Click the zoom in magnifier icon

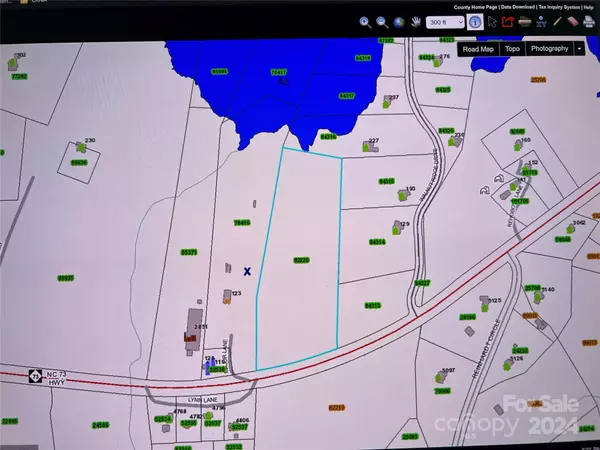[364, 21]
